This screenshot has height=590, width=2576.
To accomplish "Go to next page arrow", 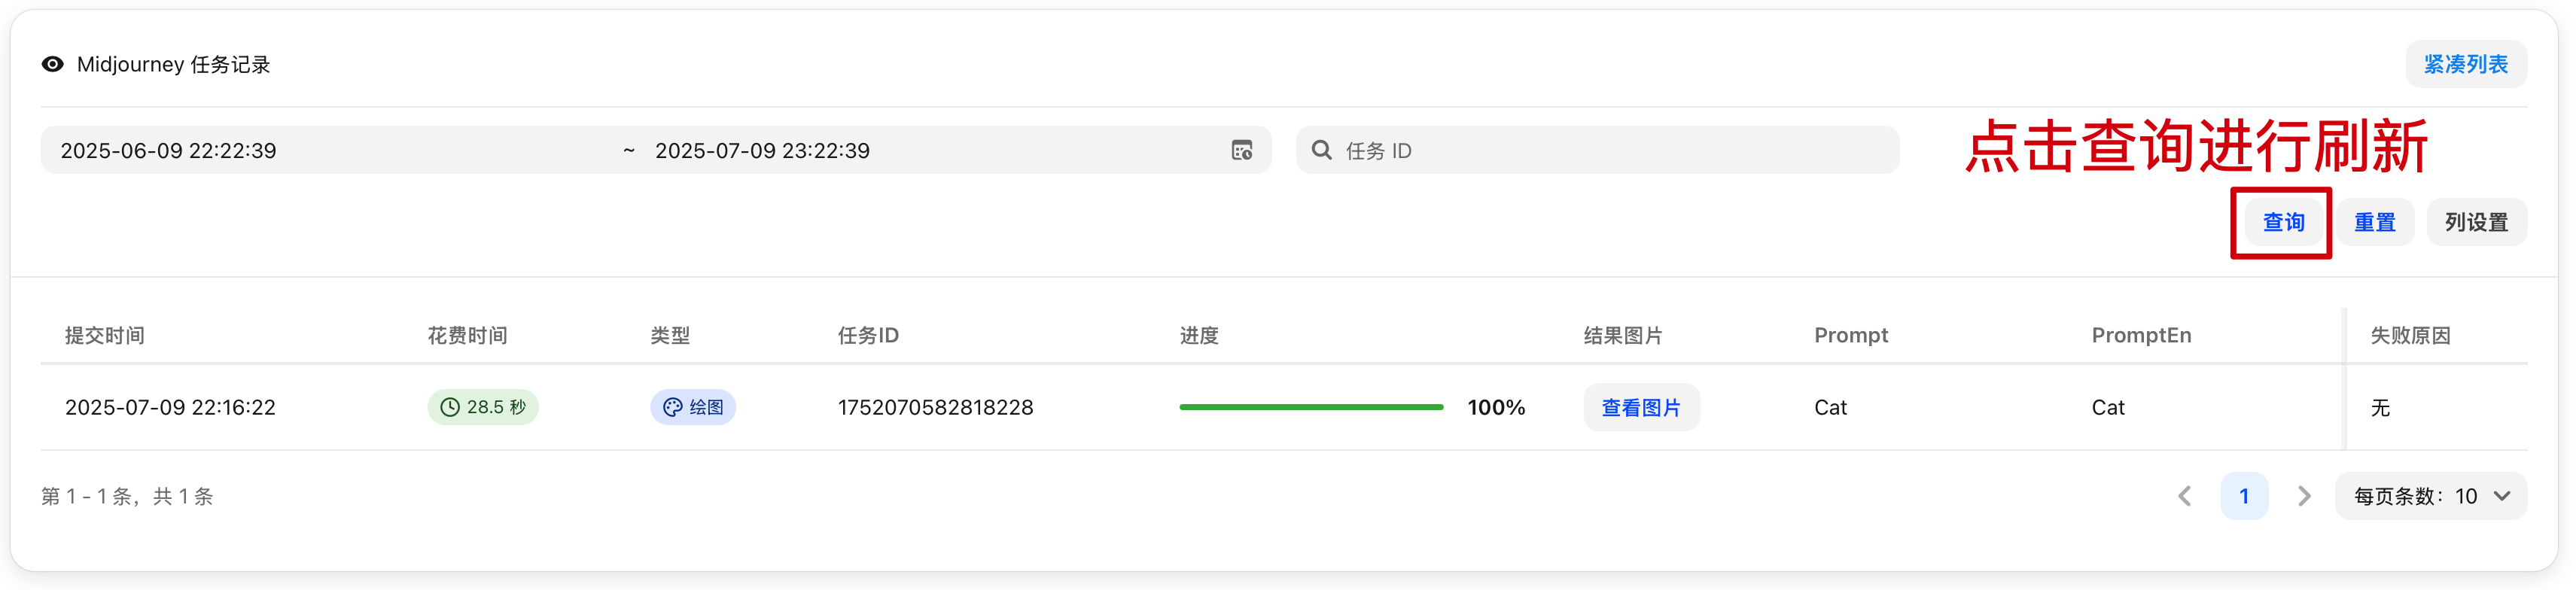I will (x=2304, y=496).
